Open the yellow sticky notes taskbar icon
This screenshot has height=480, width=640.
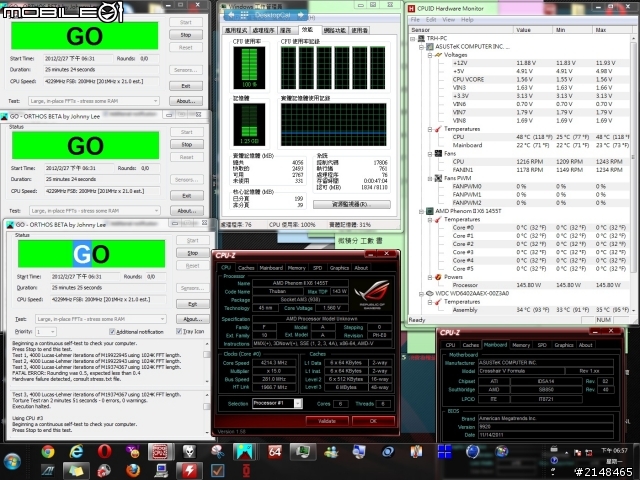point(76,471)
